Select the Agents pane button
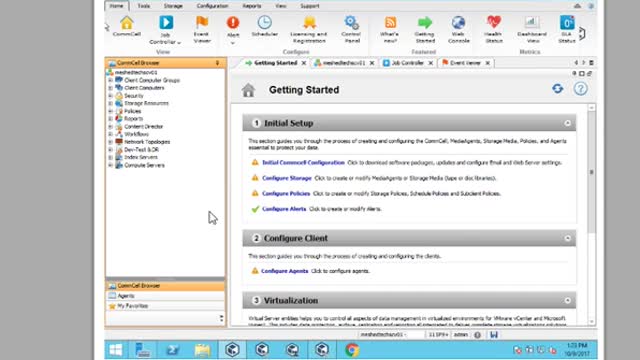The image size is (640, 360). click(x=165, y=296)
